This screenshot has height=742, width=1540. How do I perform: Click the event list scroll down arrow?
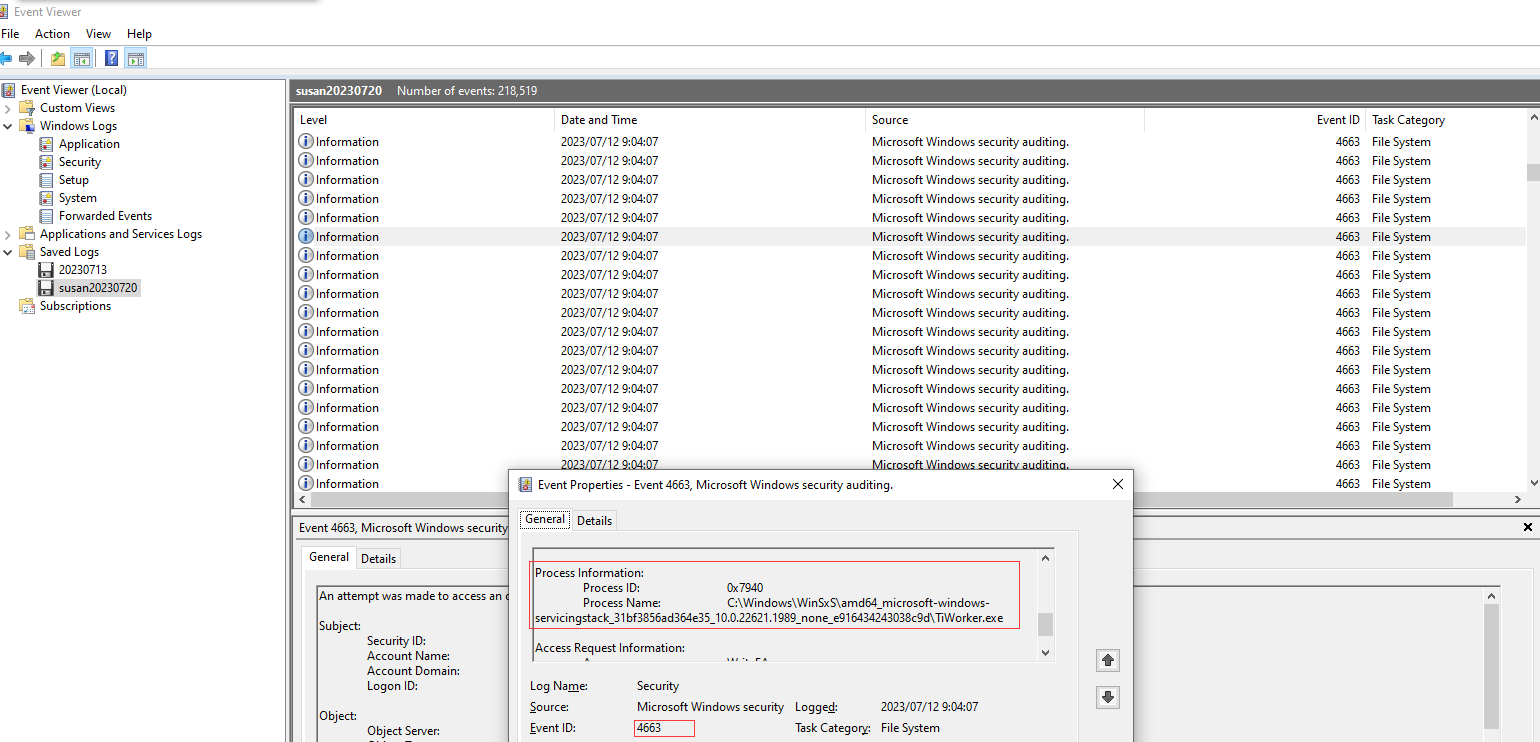(1533, 483)
